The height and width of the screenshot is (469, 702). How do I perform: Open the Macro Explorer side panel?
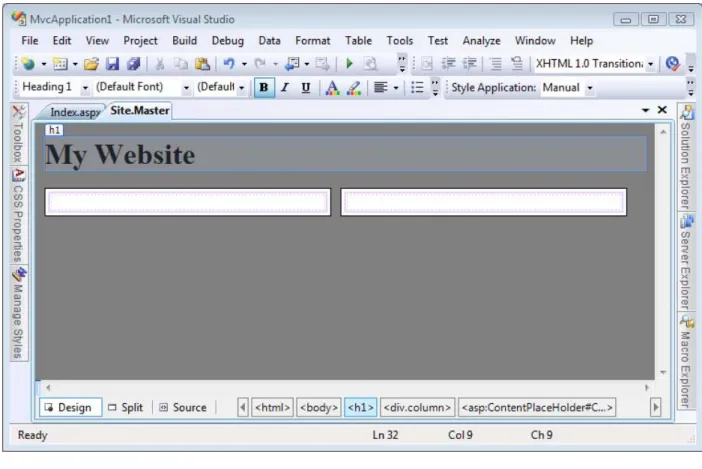tap(685, 361)
